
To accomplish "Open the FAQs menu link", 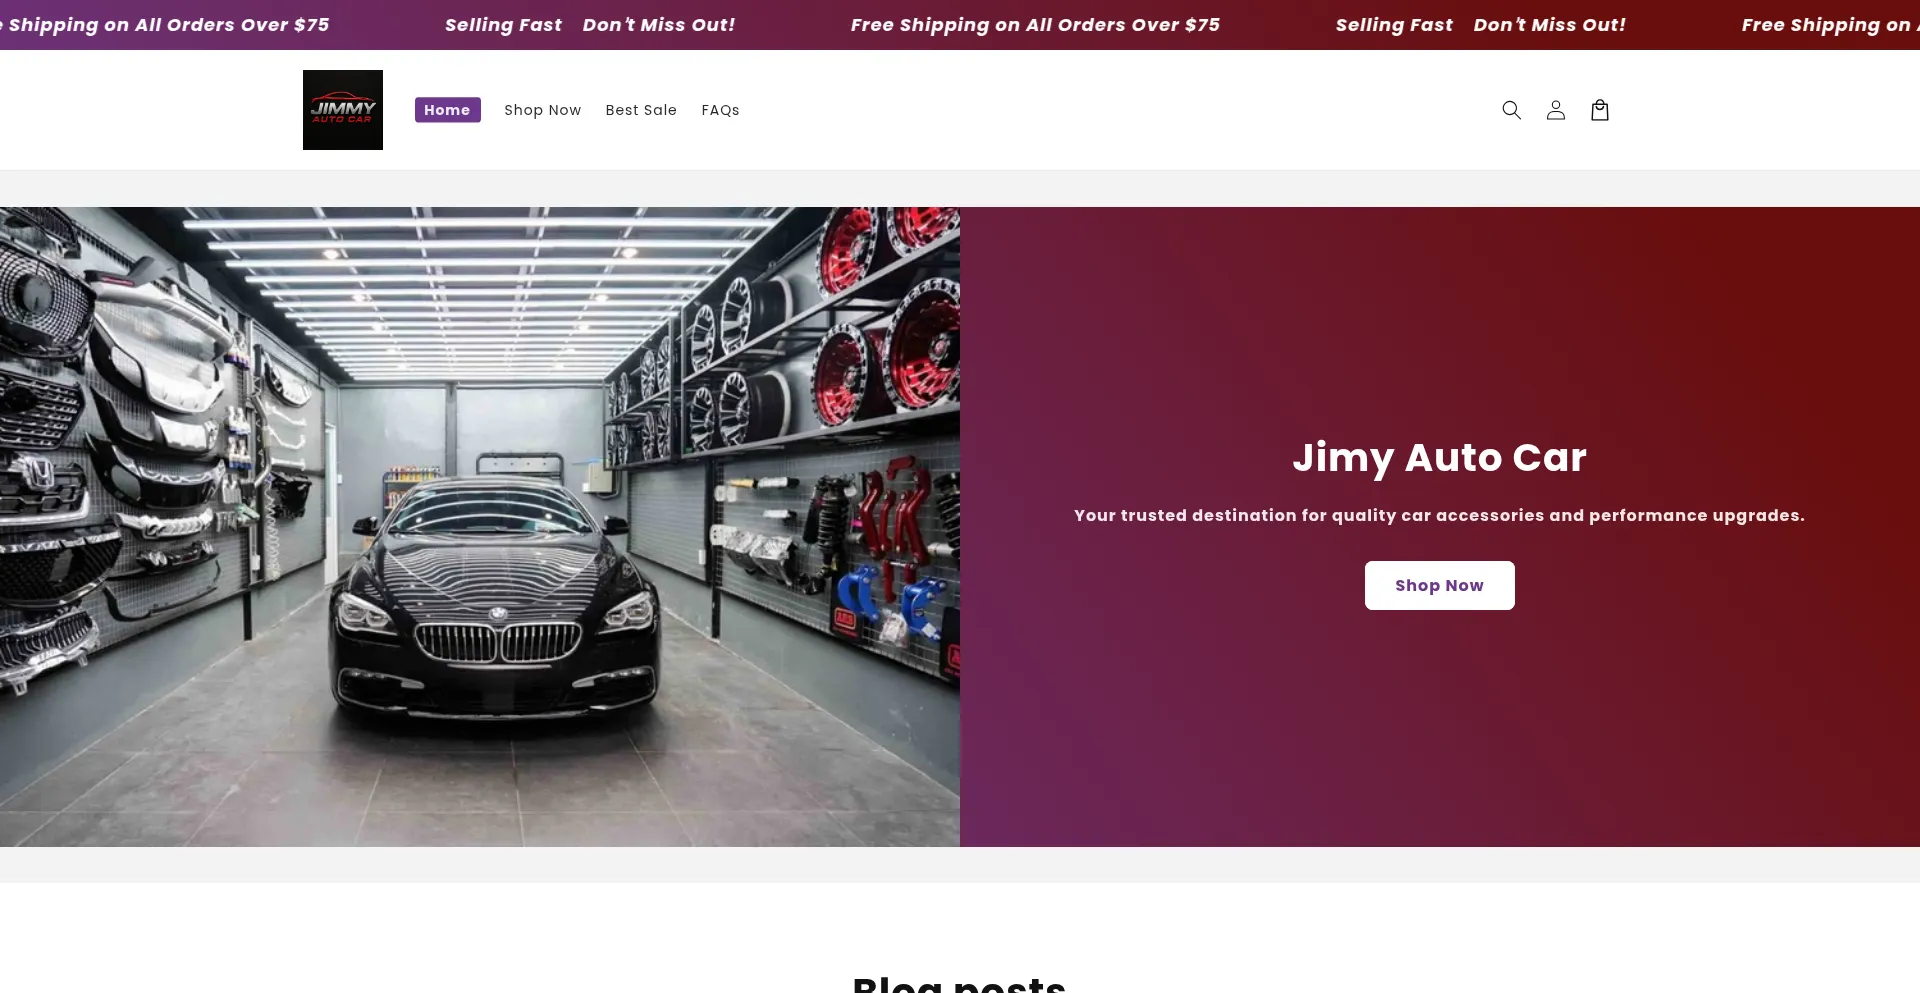I will [x=720, y=110].
